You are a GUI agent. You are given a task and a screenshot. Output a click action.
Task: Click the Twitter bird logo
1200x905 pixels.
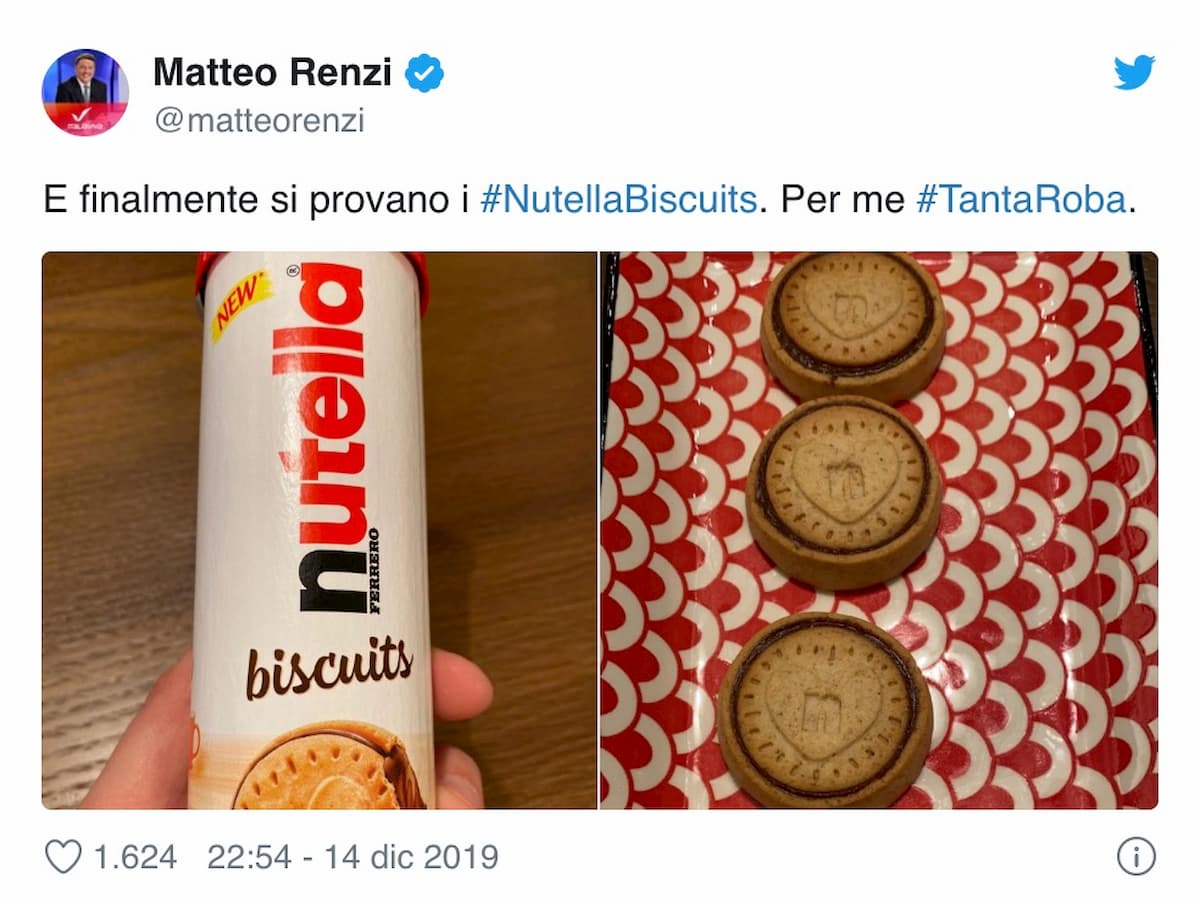[x=1134, y=72]
